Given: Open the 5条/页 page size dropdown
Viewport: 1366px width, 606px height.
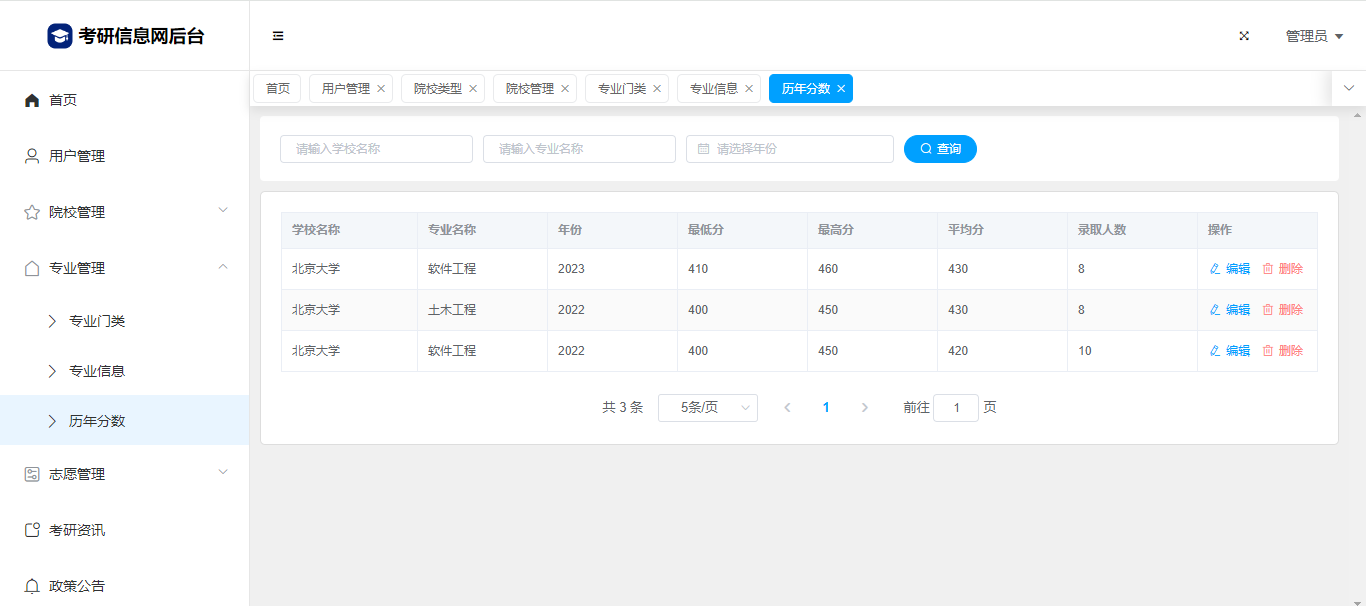Looking at the screenshot, I should pyautogui.click(x=707, y=408).
